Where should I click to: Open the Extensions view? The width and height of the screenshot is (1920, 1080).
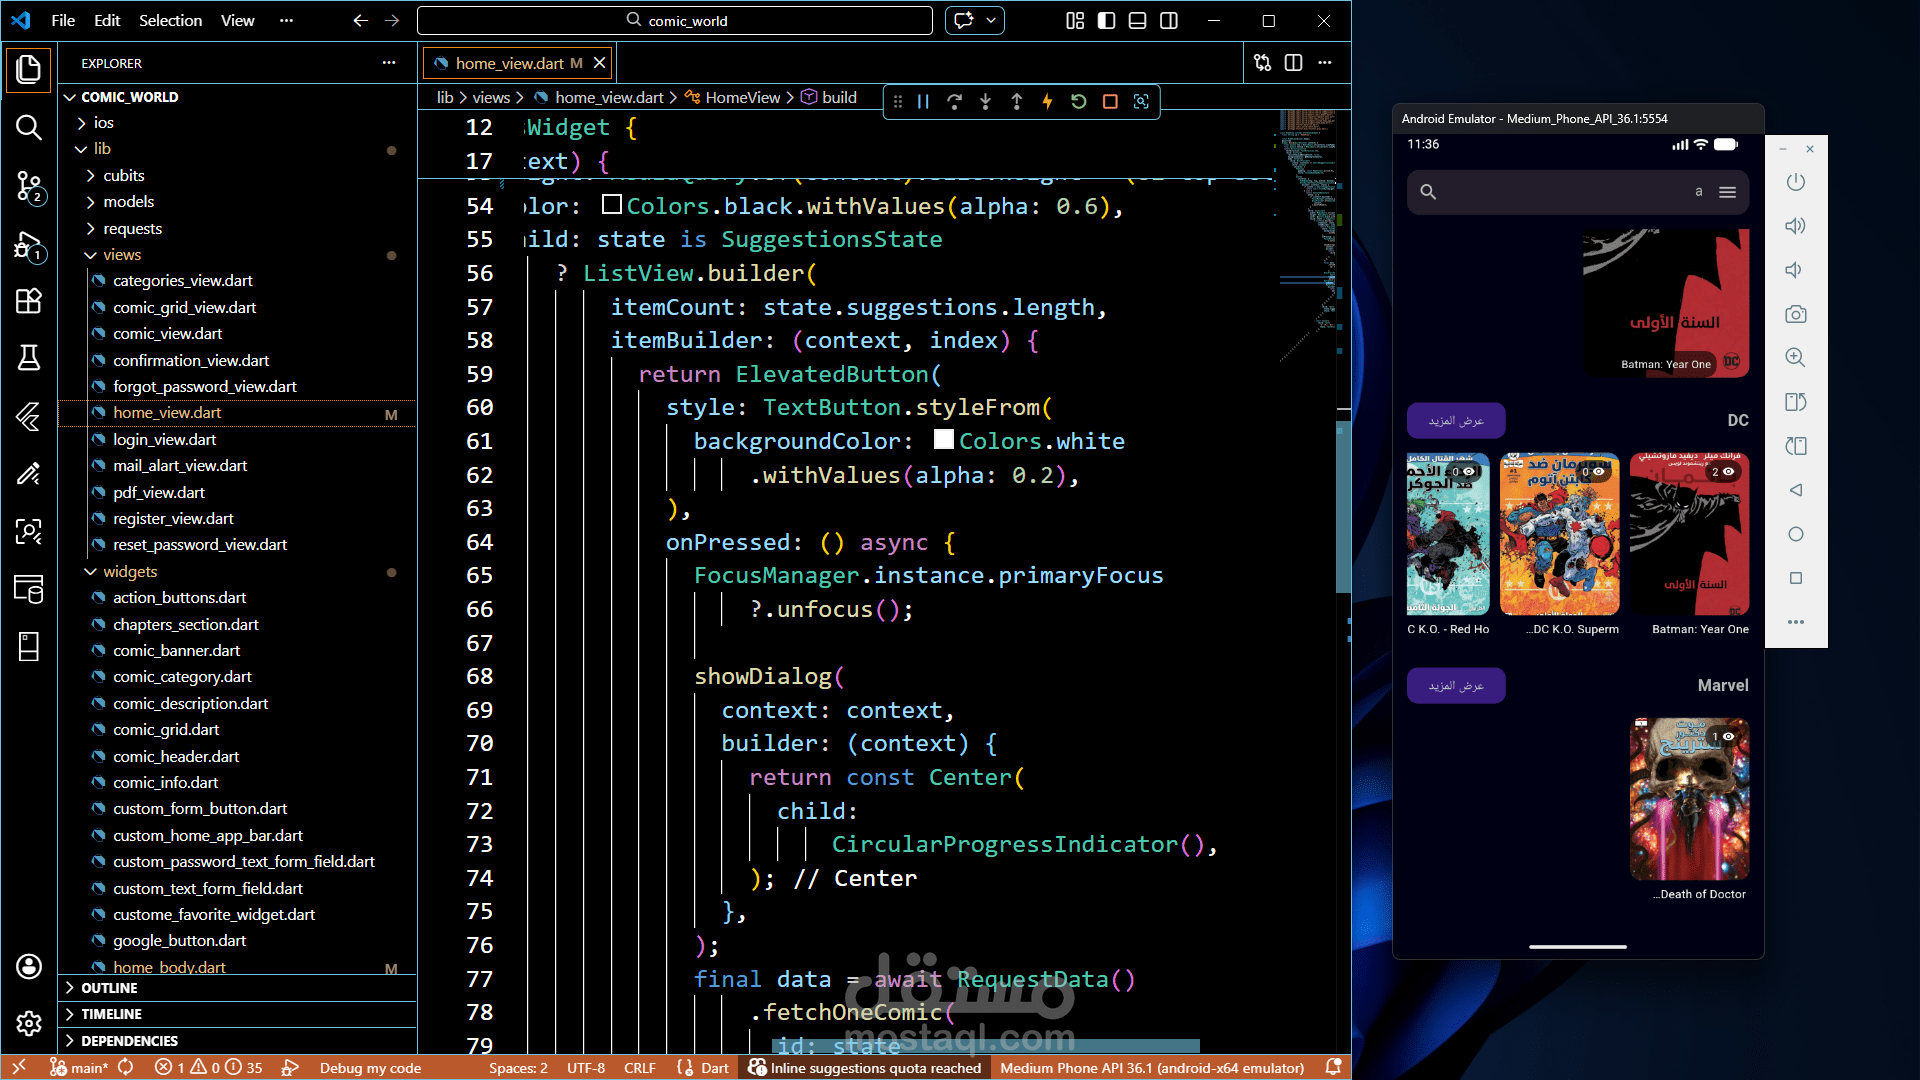(x=28, y=301)
